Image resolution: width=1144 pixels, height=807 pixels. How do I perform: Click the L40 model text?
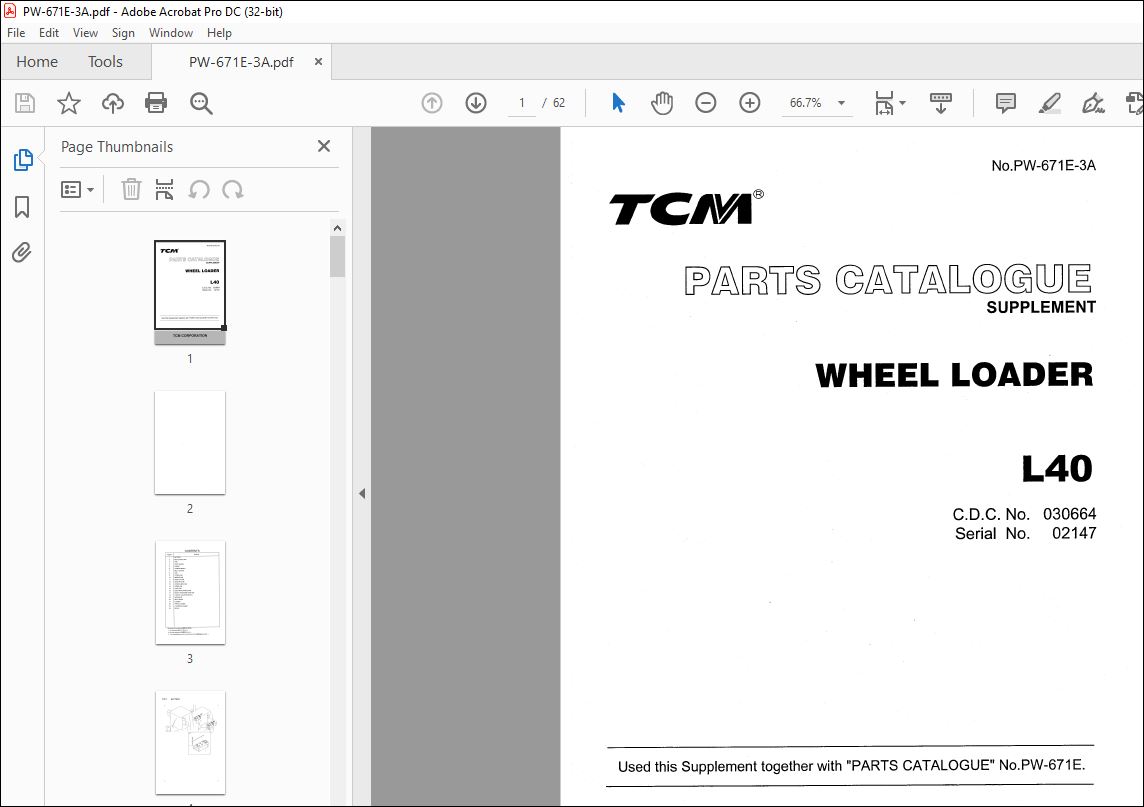1057,468
